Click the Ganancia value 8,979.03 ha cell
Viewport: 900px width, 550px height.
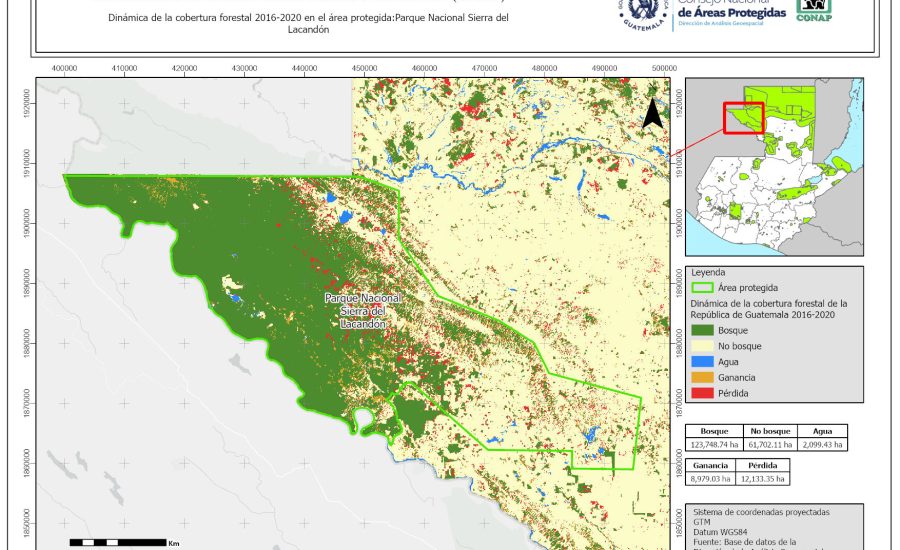(x=711, y=480)
